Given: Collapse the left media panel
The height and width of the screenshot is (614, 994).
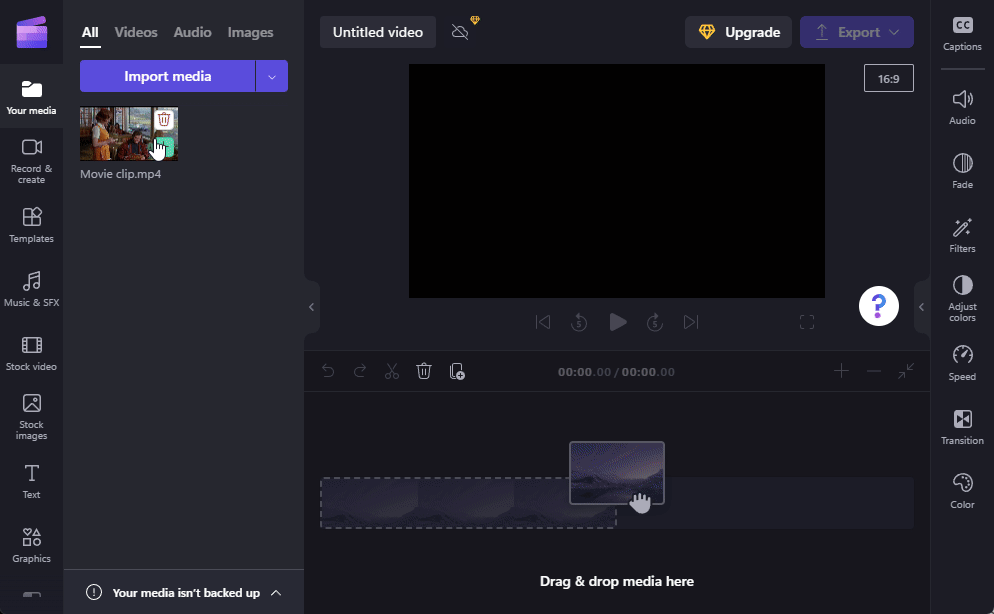Looking at the screenshot, I should [311, 307].
